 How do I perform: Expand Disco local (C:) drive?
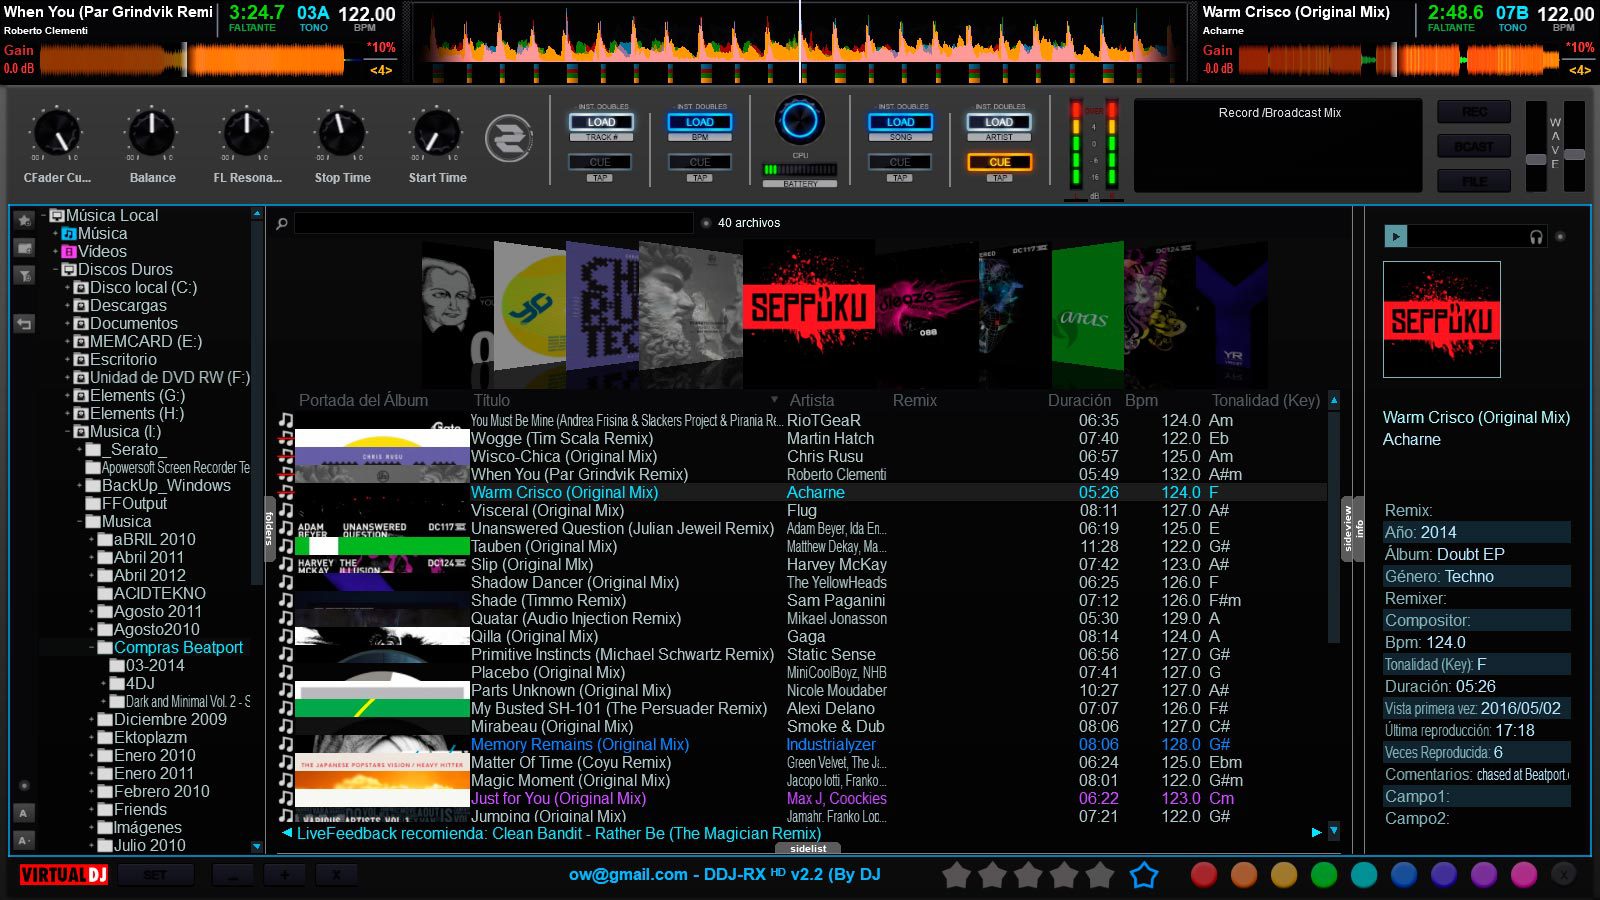click(x=68, y=288)
